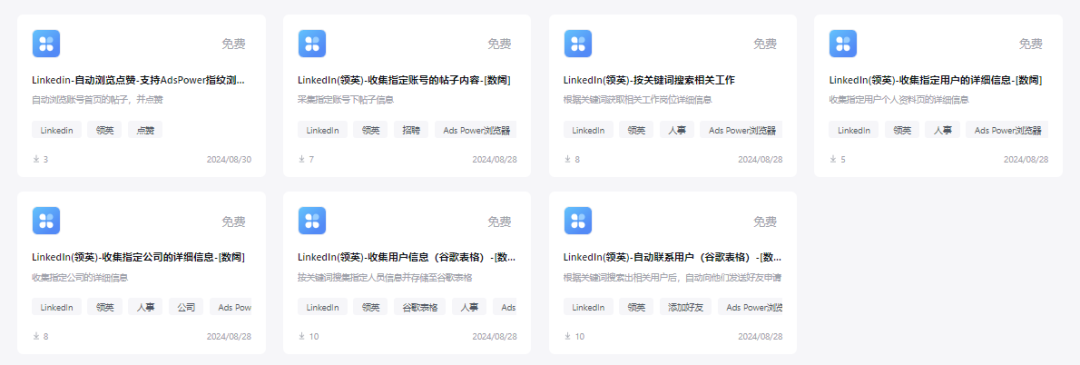The image size is (1080, 365).
Task: Open 收集指定公司的详细信息 template title
Action: point(138,257)
